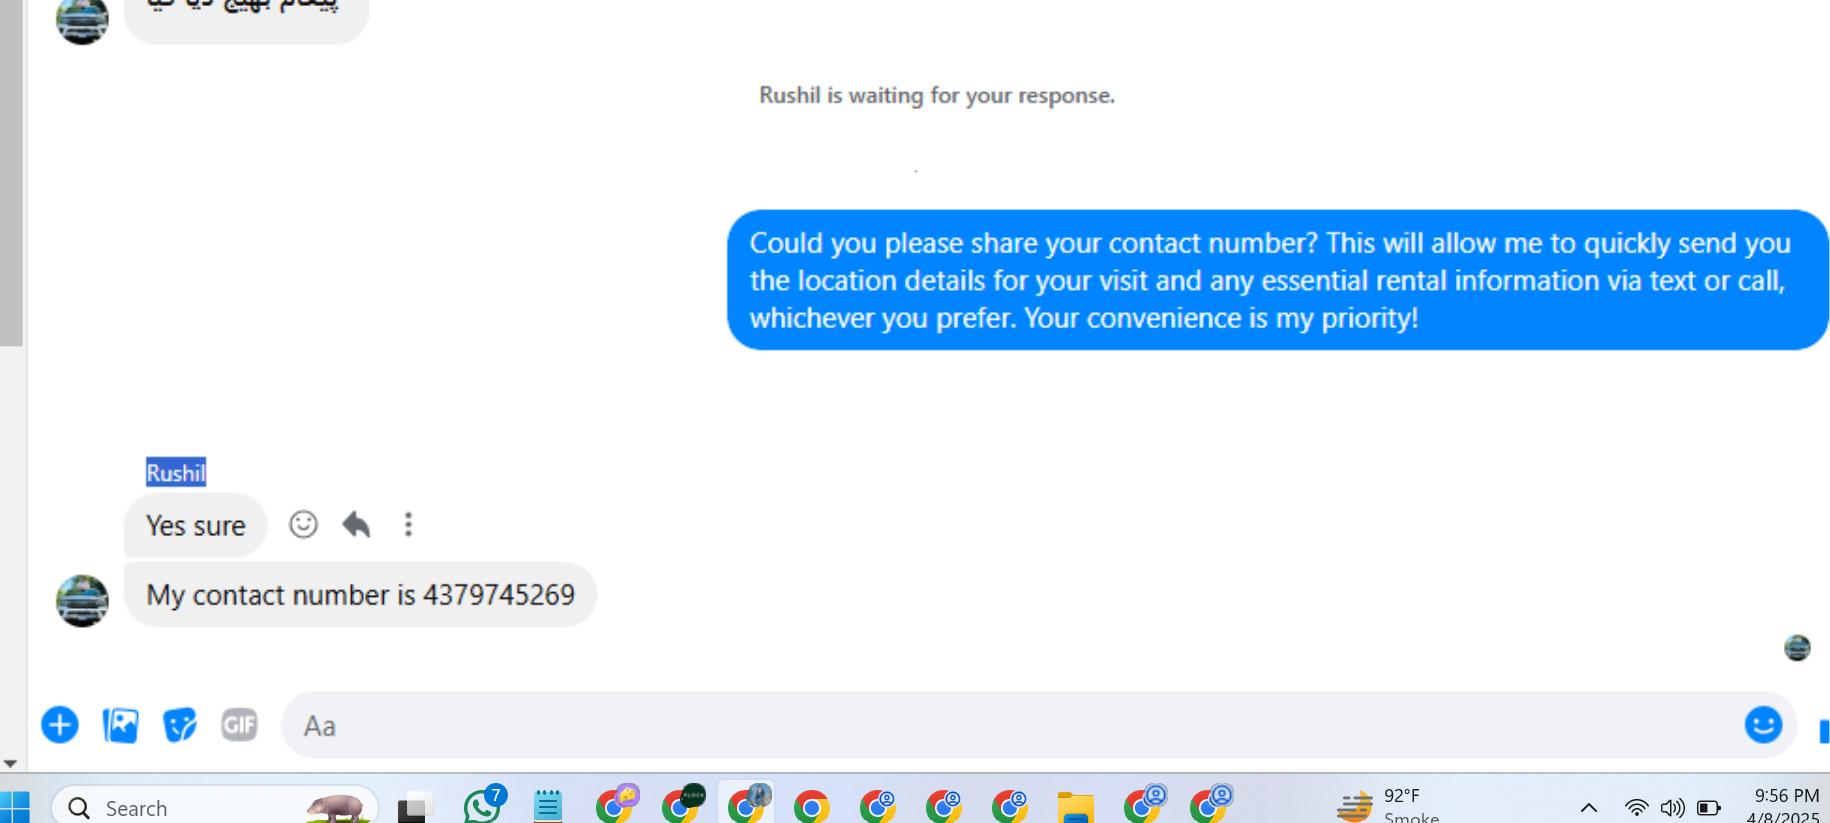Click the Windows taskbar Search box
1830x823 pixels.
point(215,807)
